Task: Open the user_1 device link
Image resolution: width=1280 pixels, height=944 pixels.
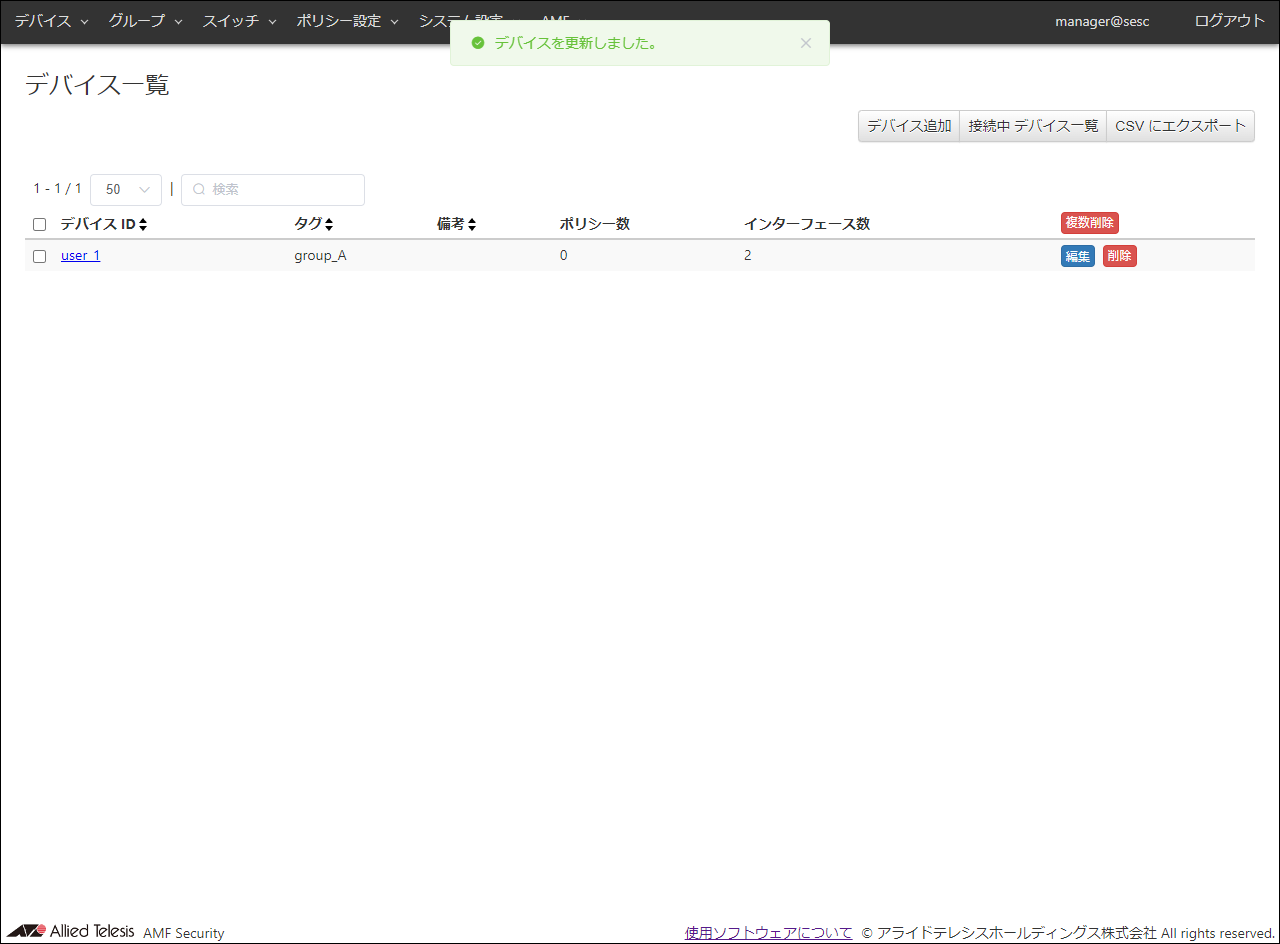Action: point(80,256)
